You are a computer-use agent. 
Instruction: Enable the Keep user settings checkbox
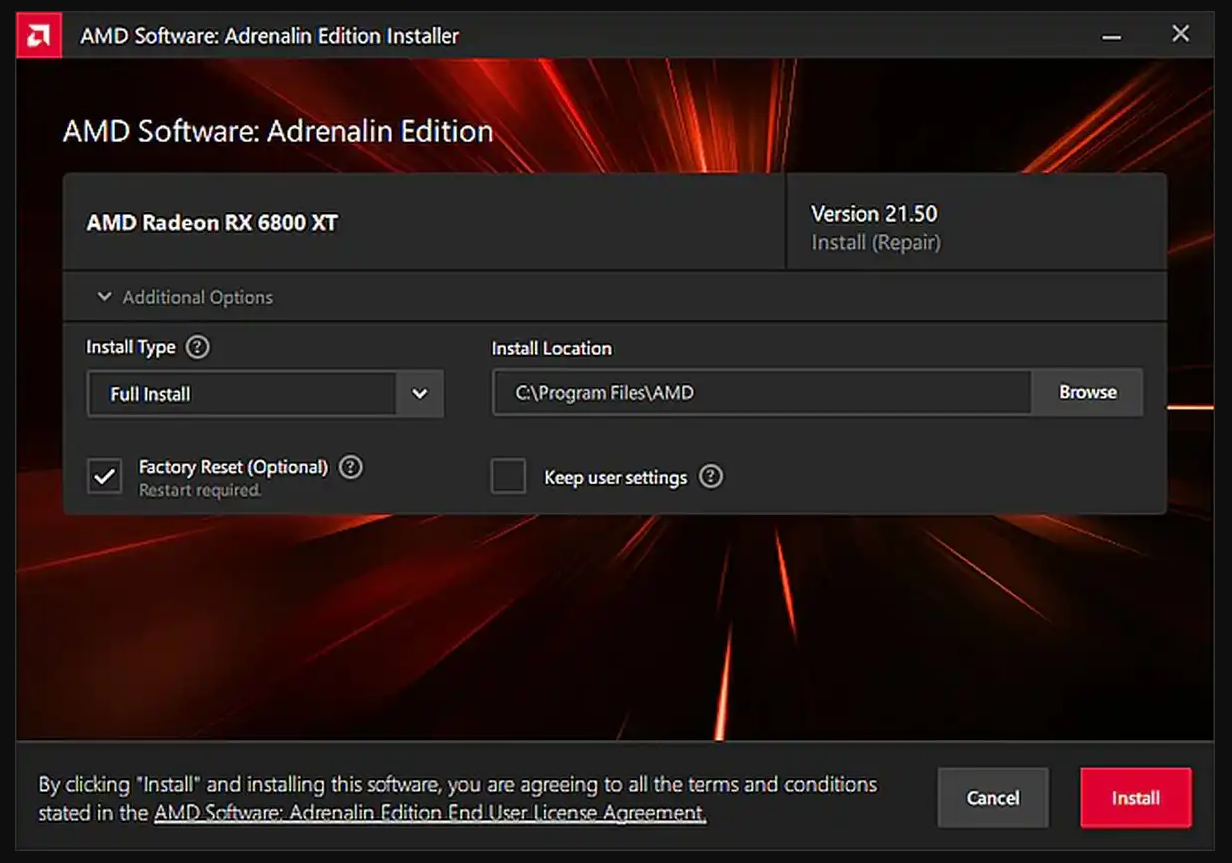508,476
